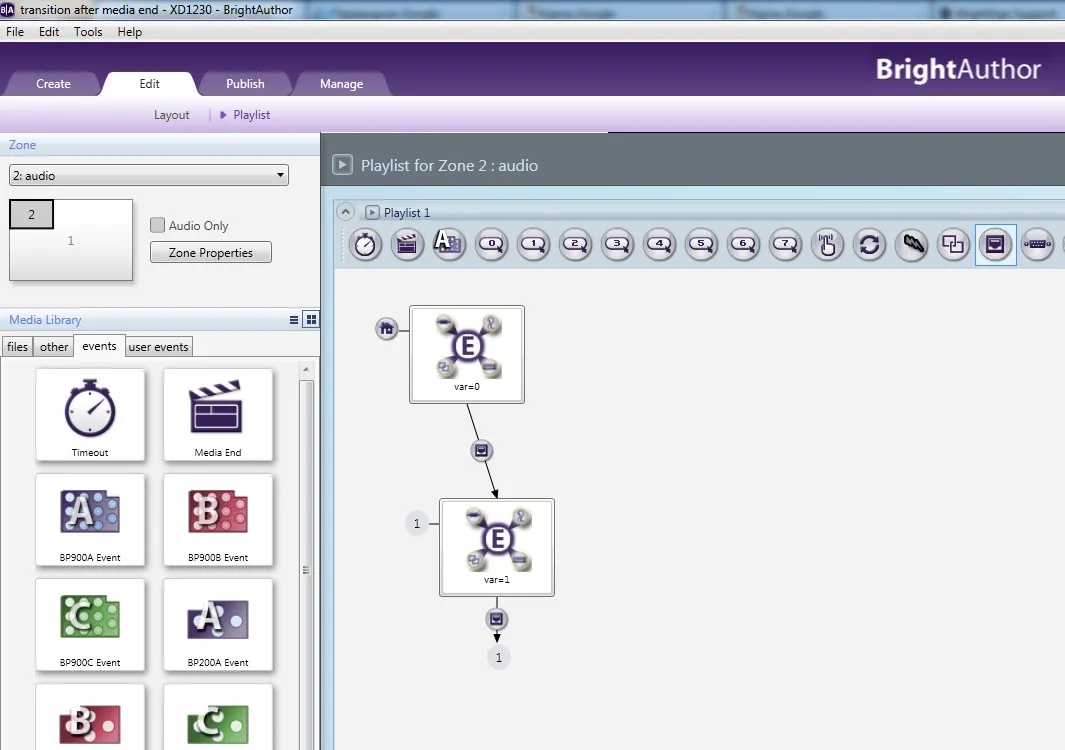This screenshot has height=750, width=1065.
Task: Select the var=1 event handler state
Action: [497, 548]
